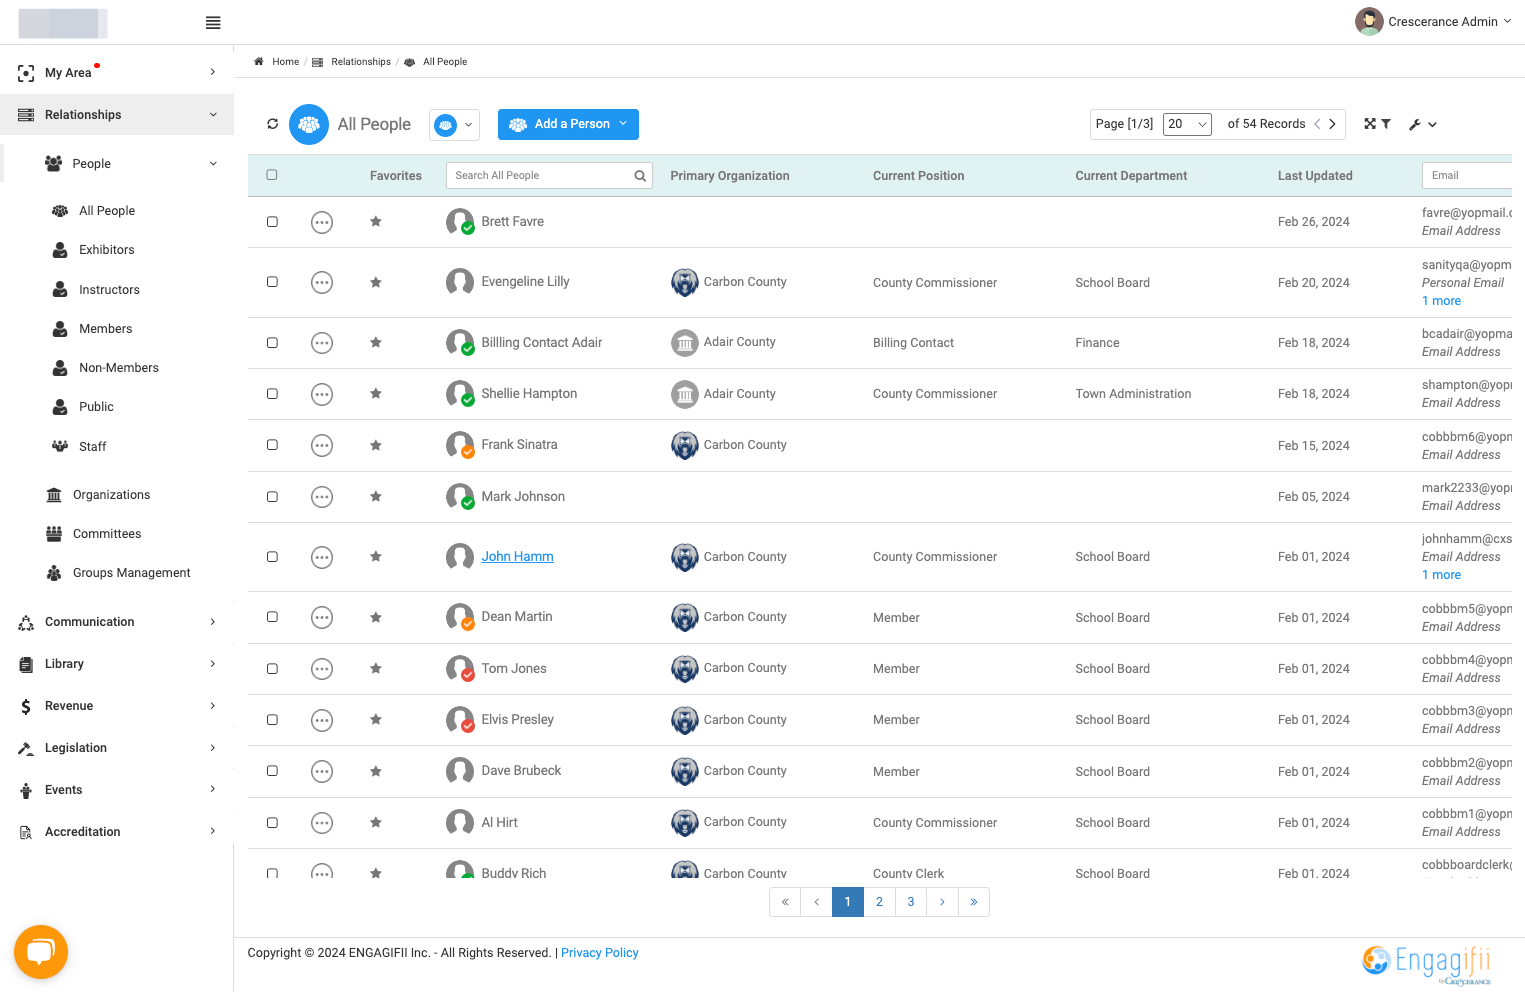Open the filter funnel icon

pos(1386,124)
